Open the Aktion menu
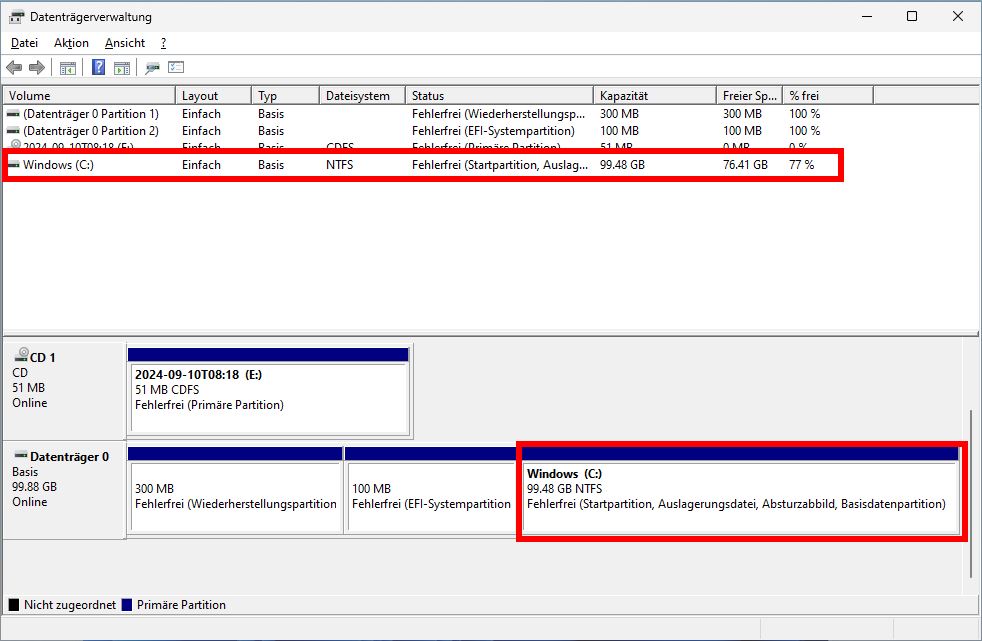Screen dimensions: 982x641 70,43
